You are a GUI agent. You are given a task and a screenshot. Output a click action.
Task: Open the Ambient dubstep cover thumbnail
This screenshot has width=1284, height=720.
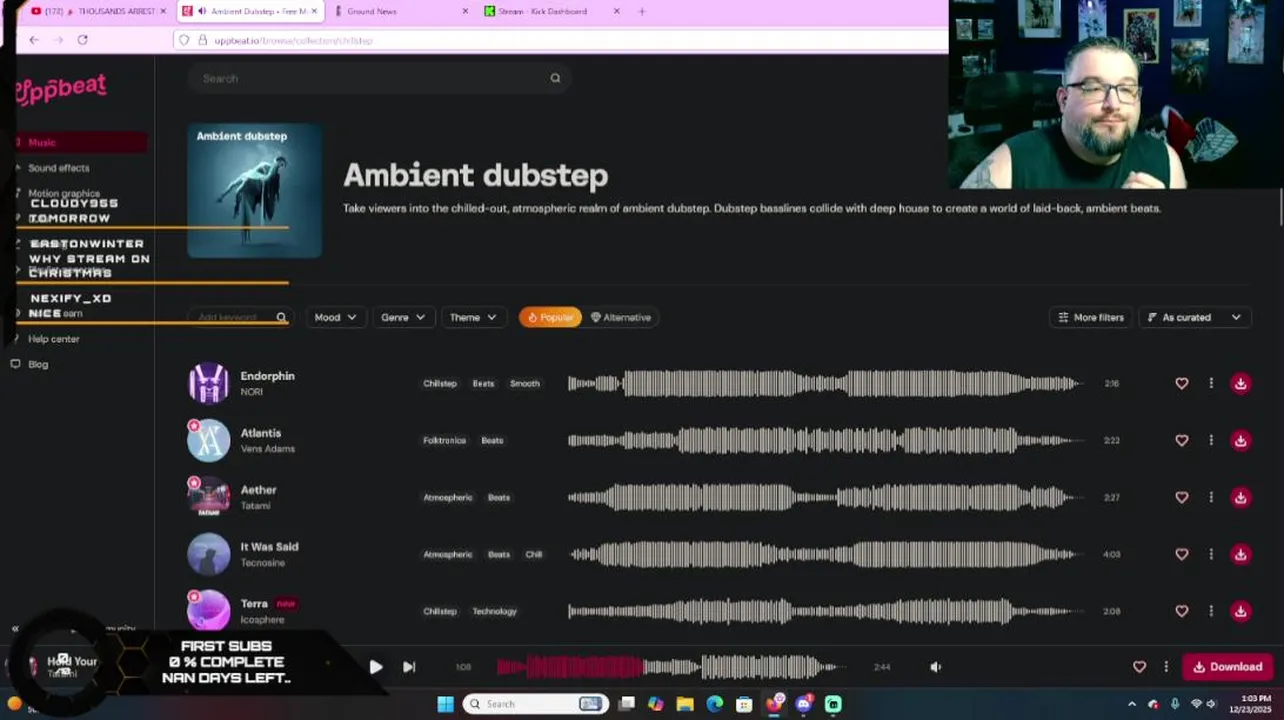tap(254, 190)
